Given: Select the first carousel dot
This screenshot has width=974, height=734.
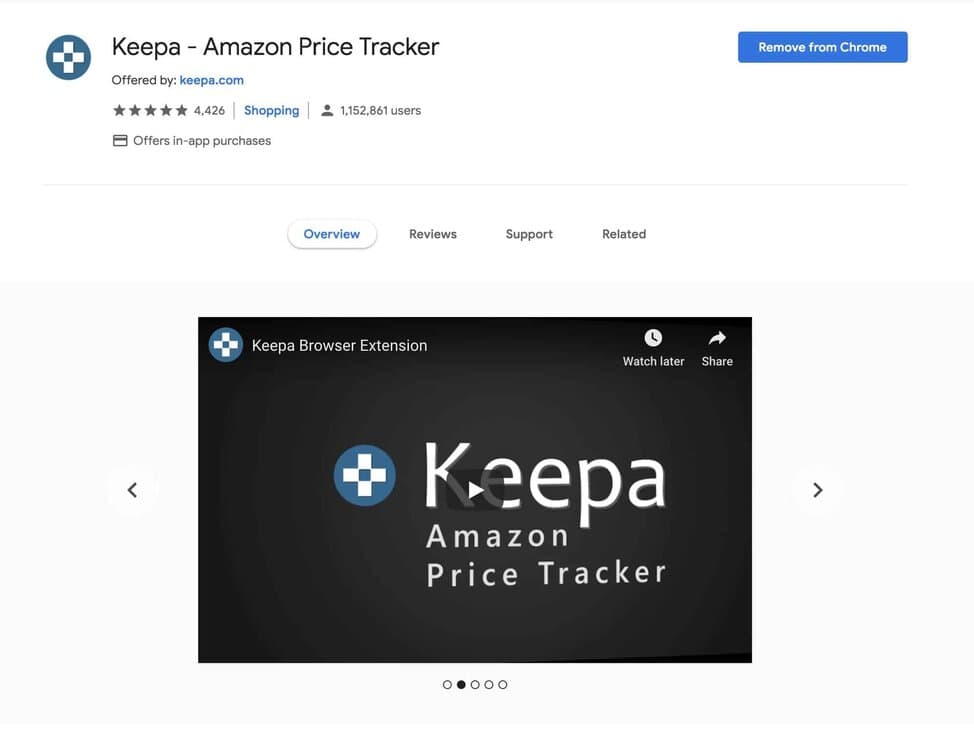Looking at the screenshot, I should [x=447, y=684].
